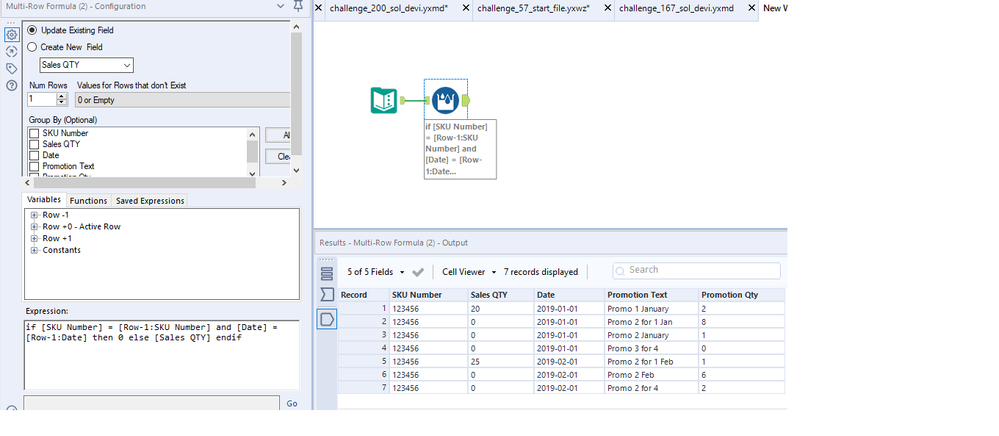Click the Go button
The height and width of the screenshot is (436, 999).
(292, 403)
